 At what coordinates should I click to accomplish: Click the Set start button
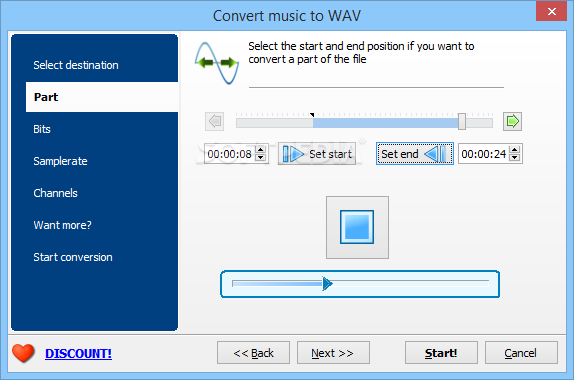tap(317, 154)
